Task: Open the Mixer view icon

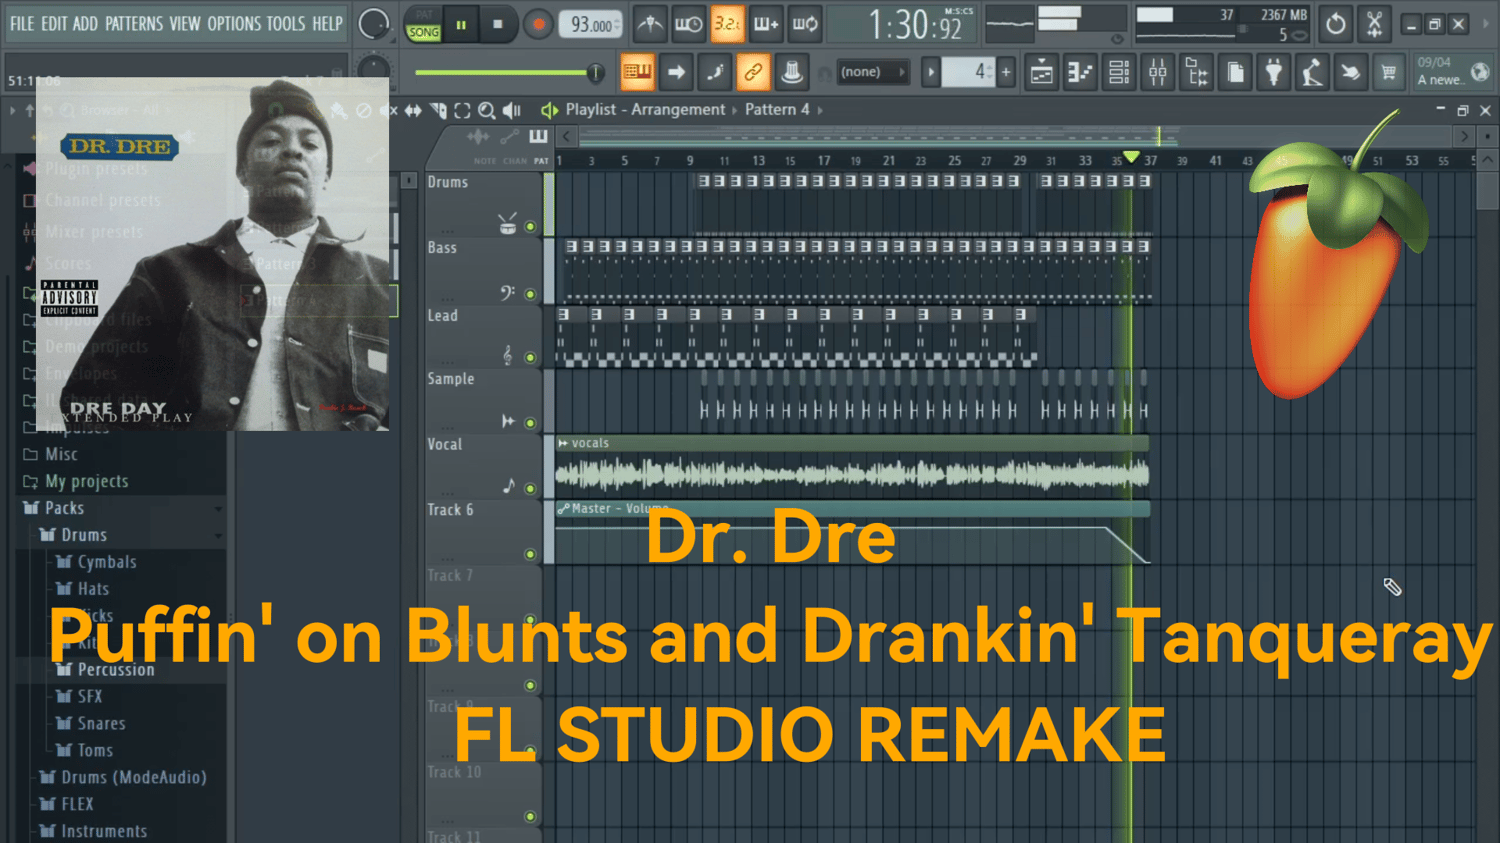Action: tap(1158, 72)
